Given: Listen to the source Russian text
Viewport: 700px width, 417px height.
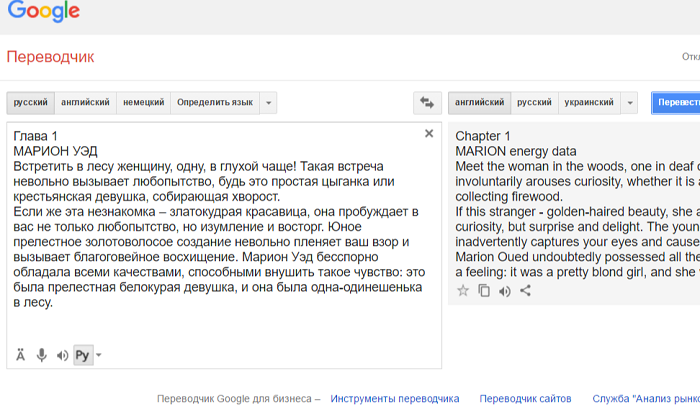Looking at the screenshot, I should (62, 355).
